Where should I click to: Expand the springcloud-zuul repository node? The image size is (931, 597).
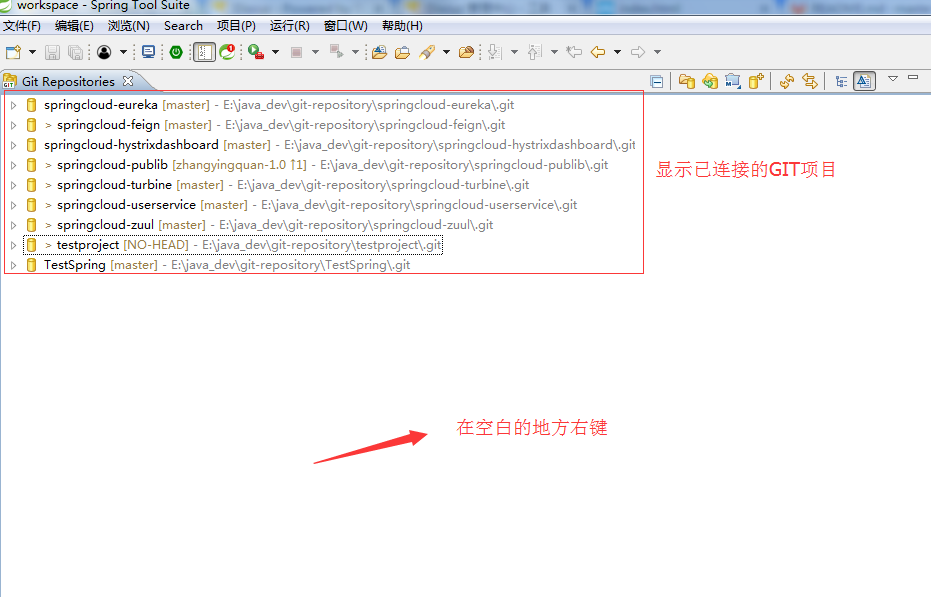pyautogui.click(x=13, y=225)
